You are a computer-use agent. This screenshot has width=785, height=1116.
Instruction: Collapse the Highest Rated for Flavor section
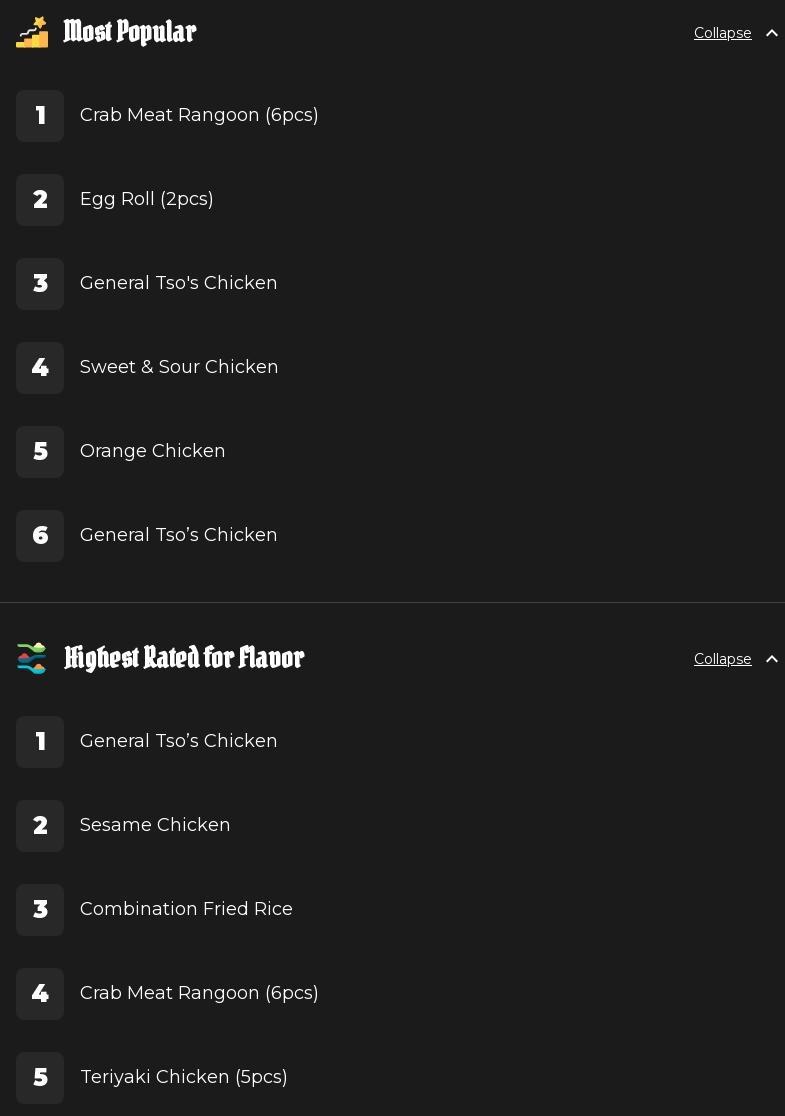722,659
